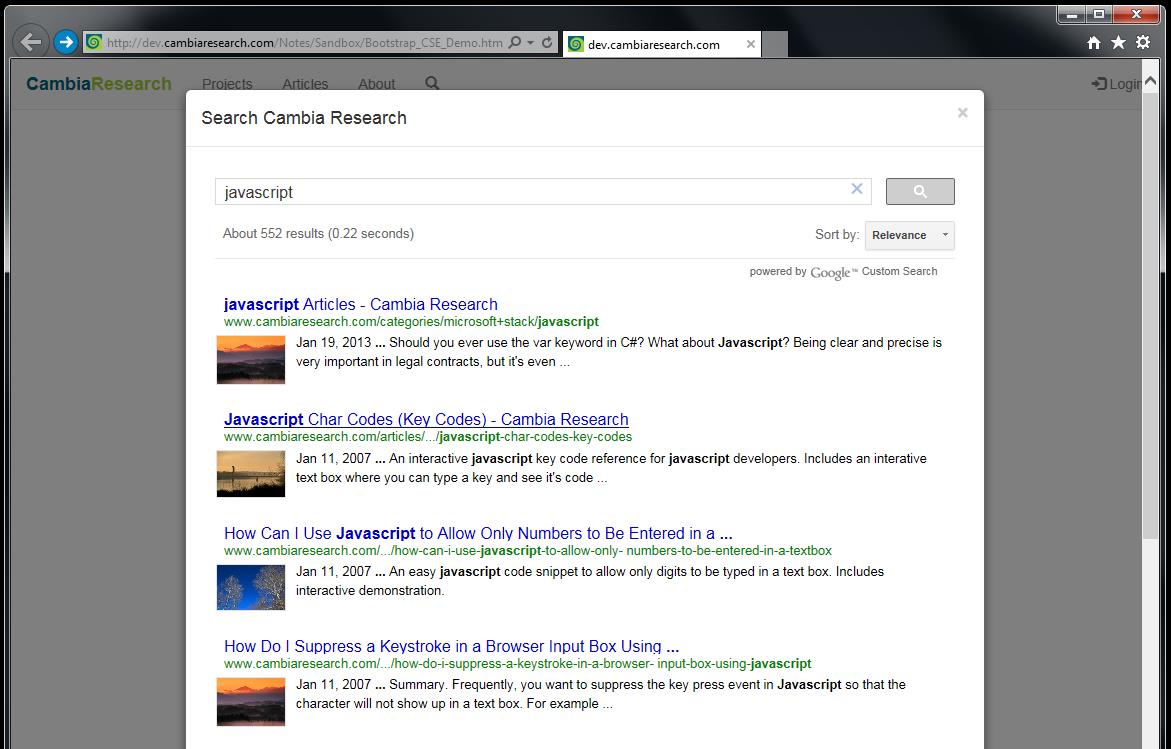The width and height of the screenshot is (1171, 749).
Task: Click the navbar search magnifier icon
Action: click(x=432, y=83)
